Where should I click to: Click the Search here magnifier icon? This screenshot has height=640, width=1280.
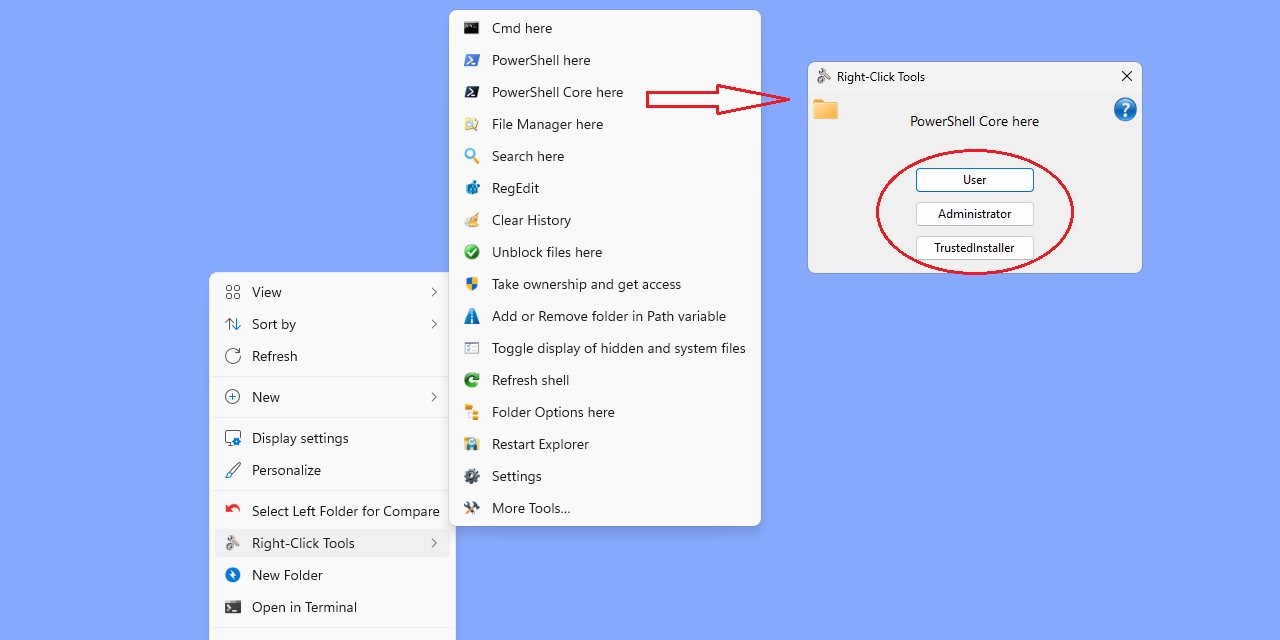coord(472,156)
